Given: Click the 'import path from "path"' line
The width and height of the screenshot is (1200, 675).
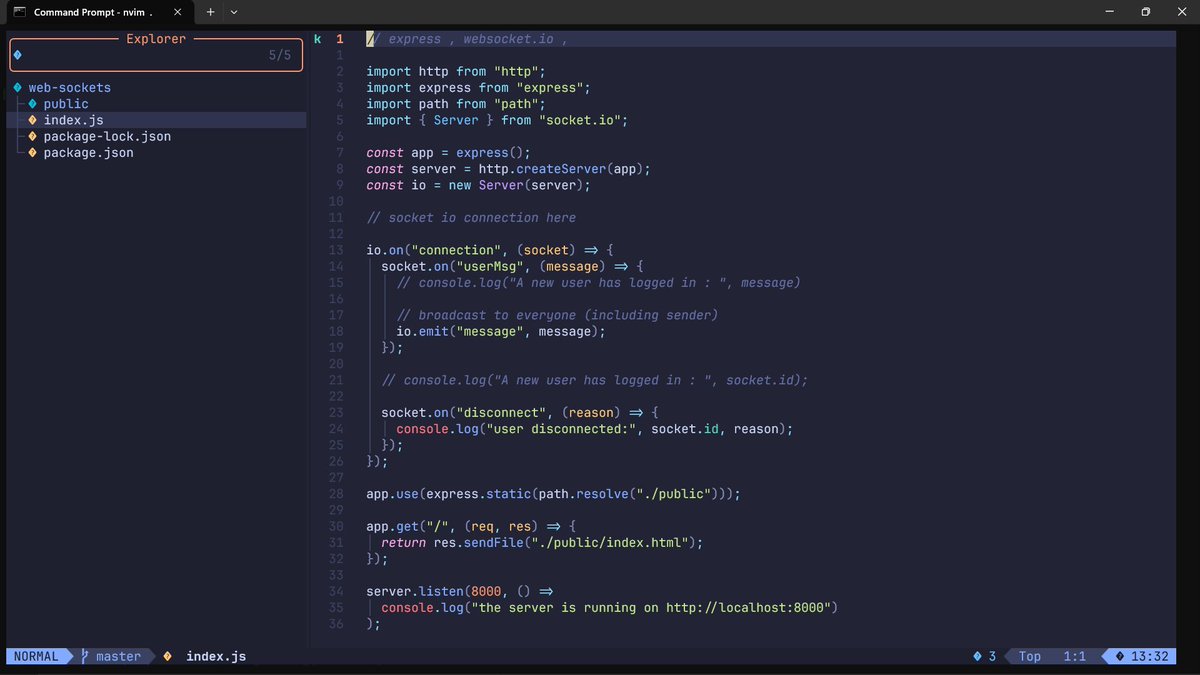Looking at the screenshot, I should [455, 104].
